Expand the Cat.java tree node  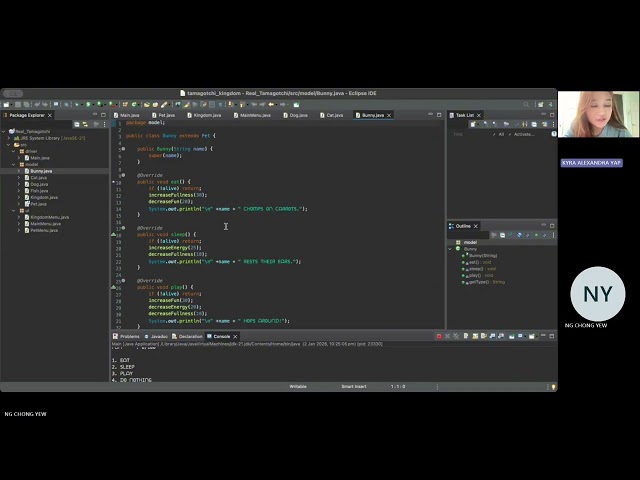(x=19, y=177)
